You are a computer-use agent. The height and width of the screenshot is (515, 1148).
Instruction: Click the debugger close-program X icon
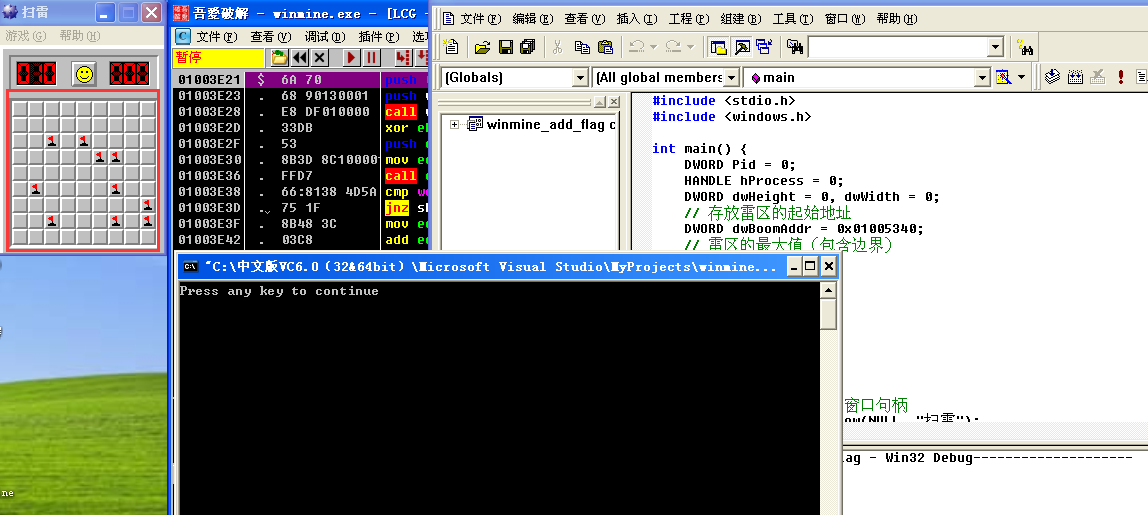320,57
